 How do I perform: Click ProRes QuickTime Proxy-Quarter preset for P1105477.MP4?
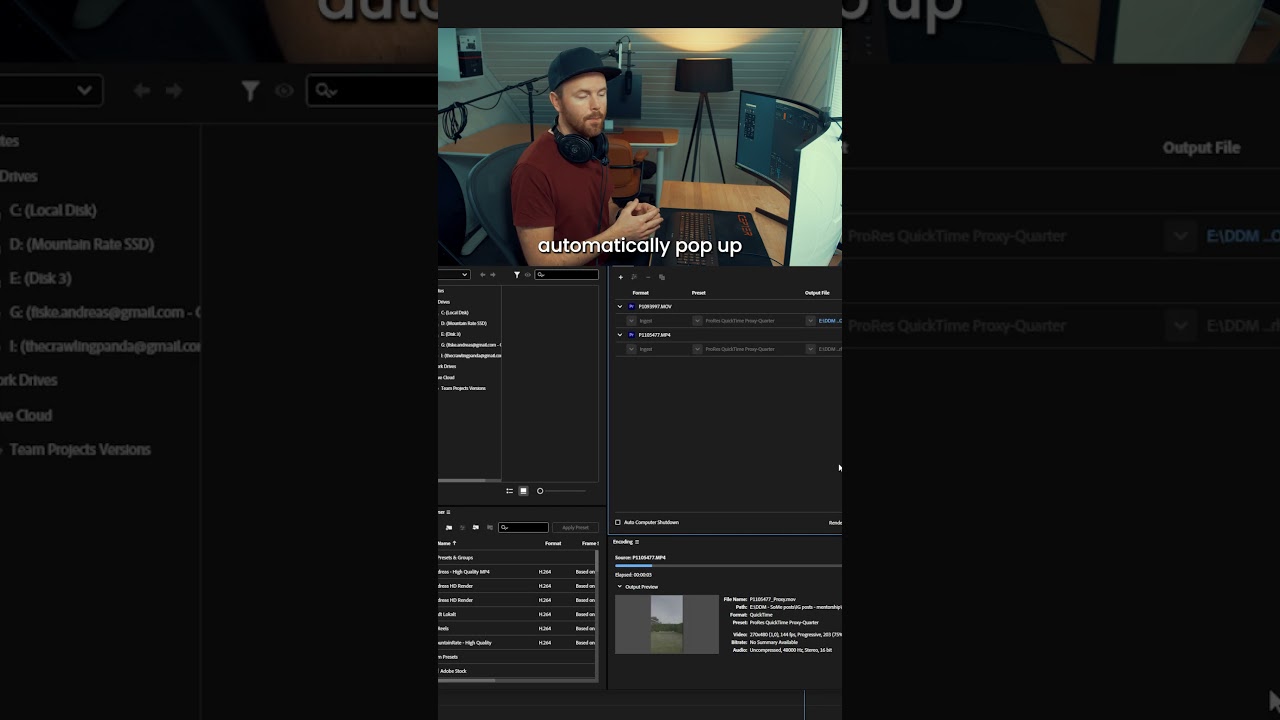(x=740, y=349)
